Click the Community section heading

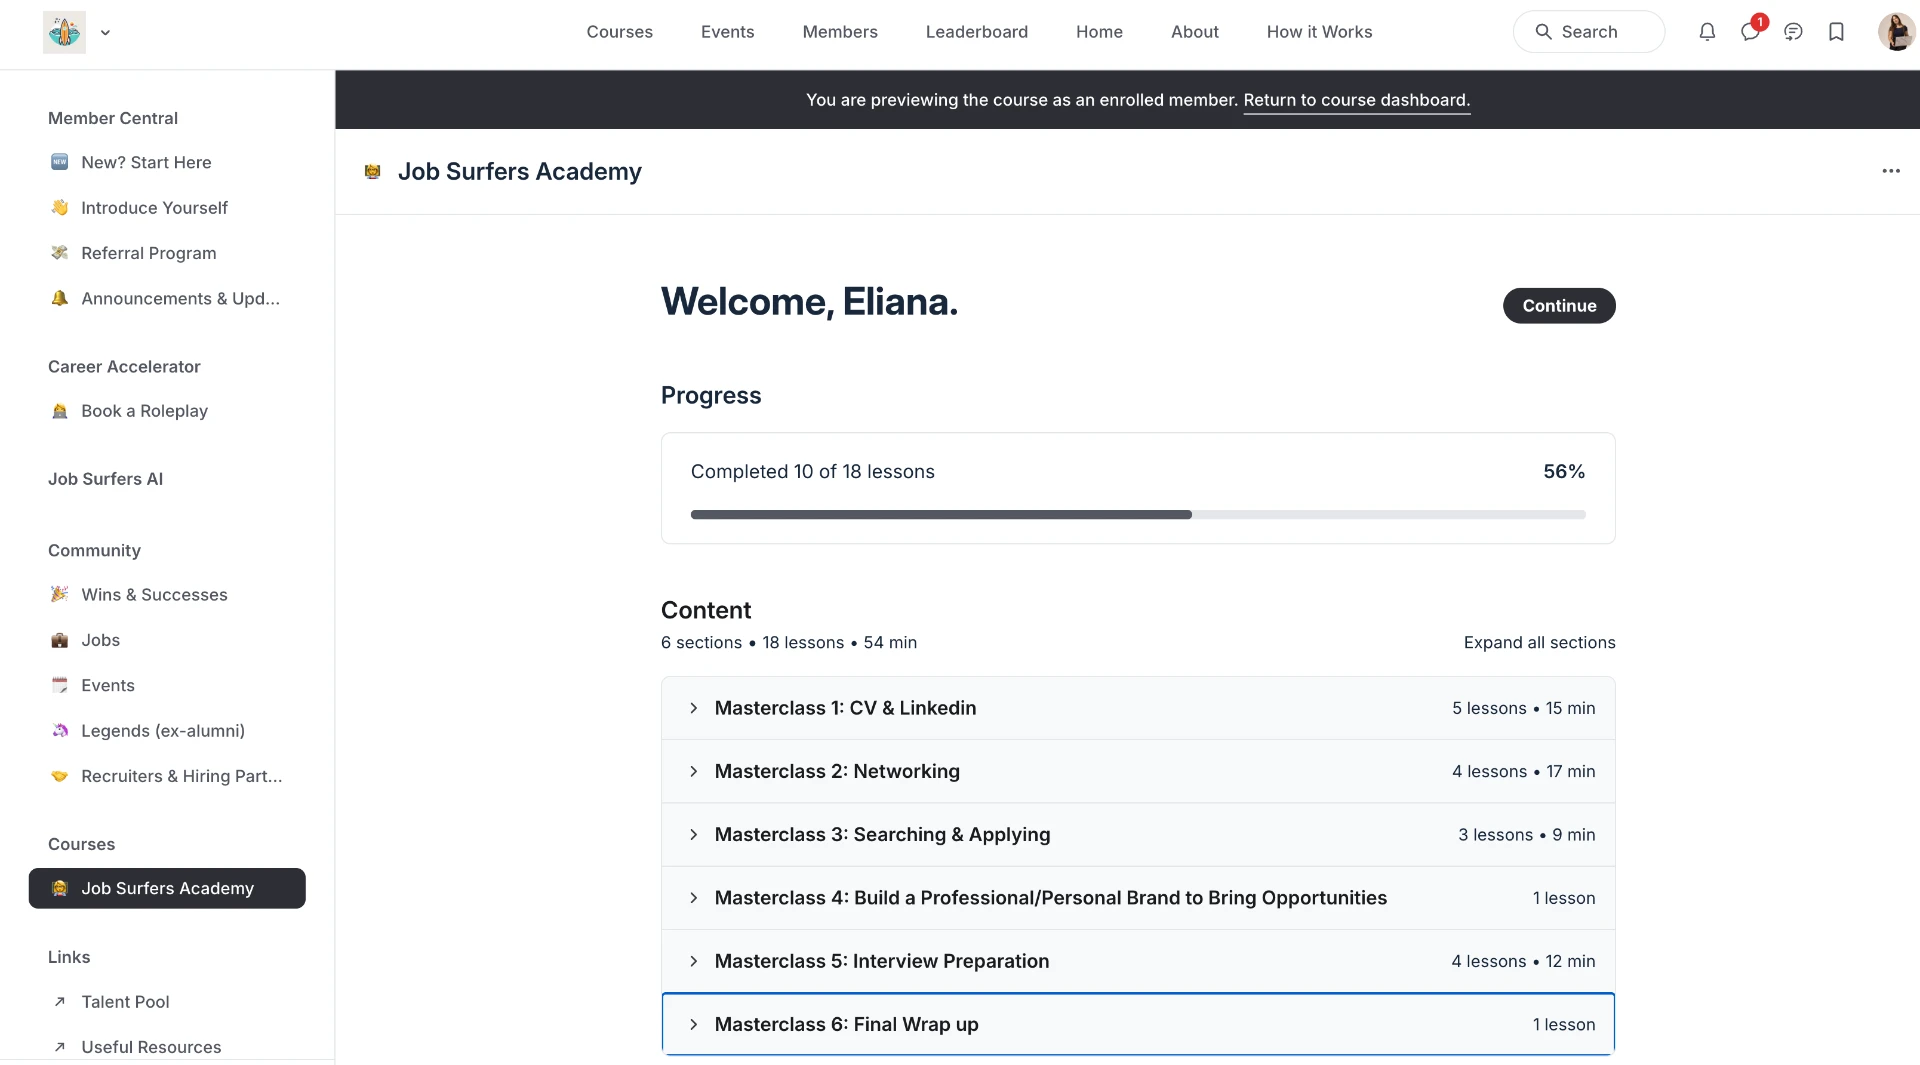(x=94, y=551)
